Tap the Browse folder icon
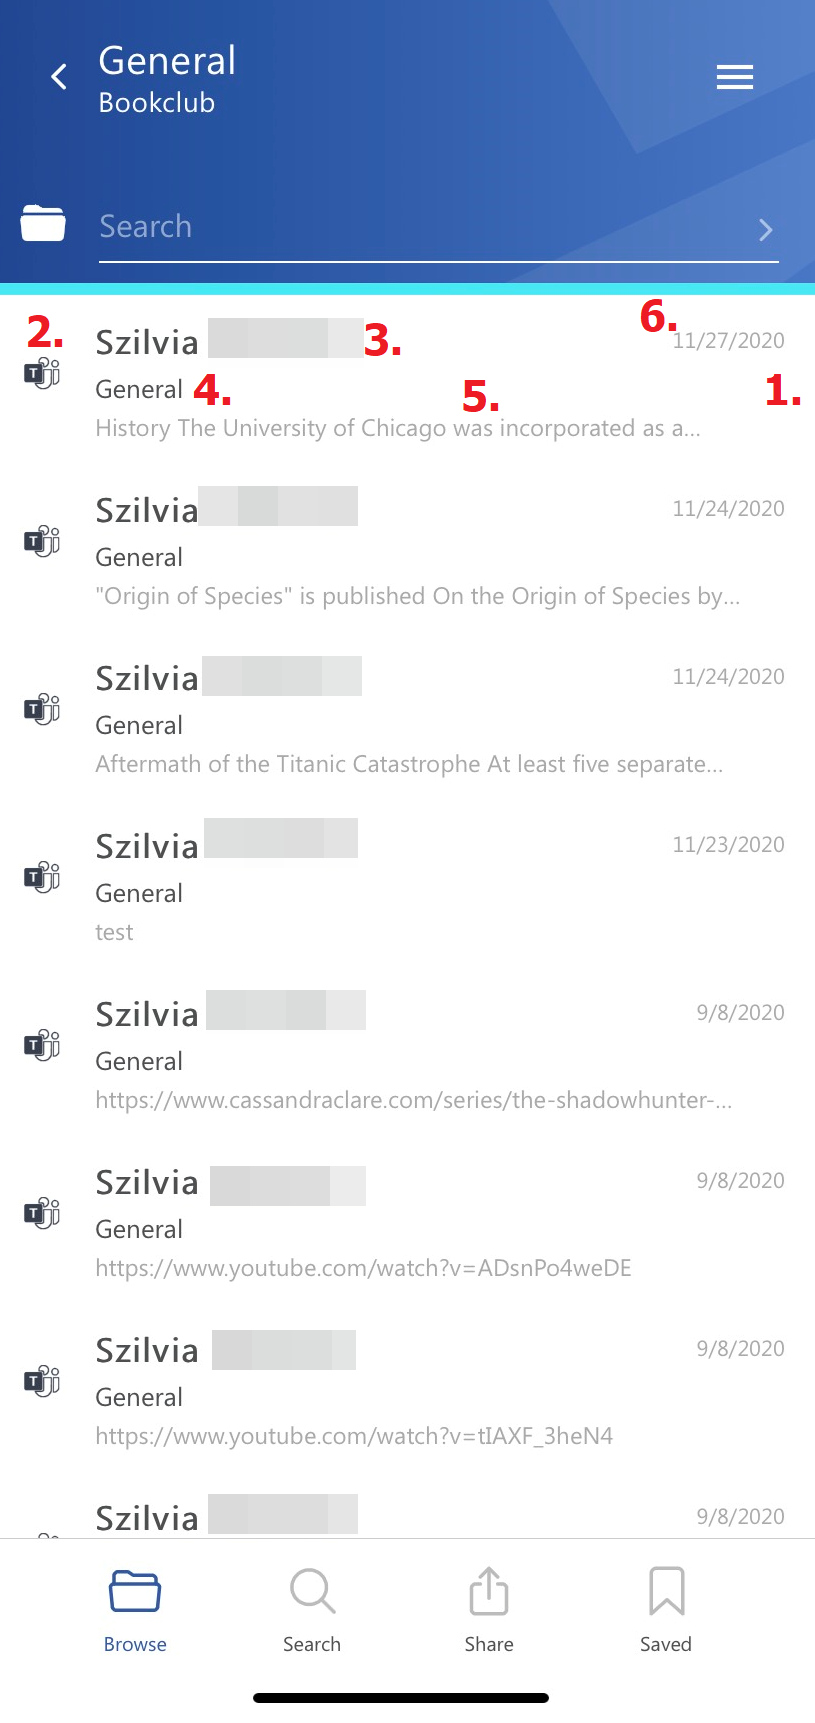This screenshot has height=1723, width=815. pyautogui.click(x=135, y=1591)
